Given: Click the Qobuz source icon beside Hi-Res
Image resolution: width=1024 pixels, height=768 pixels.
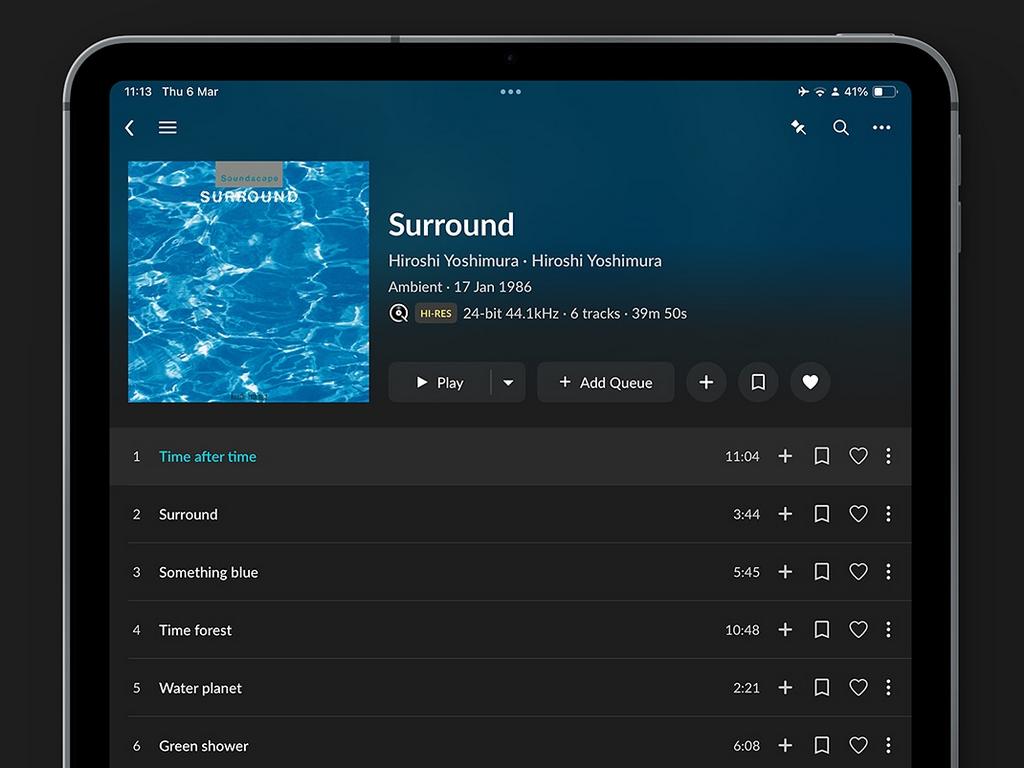Looking at the screenshot, I should point(399,313).
